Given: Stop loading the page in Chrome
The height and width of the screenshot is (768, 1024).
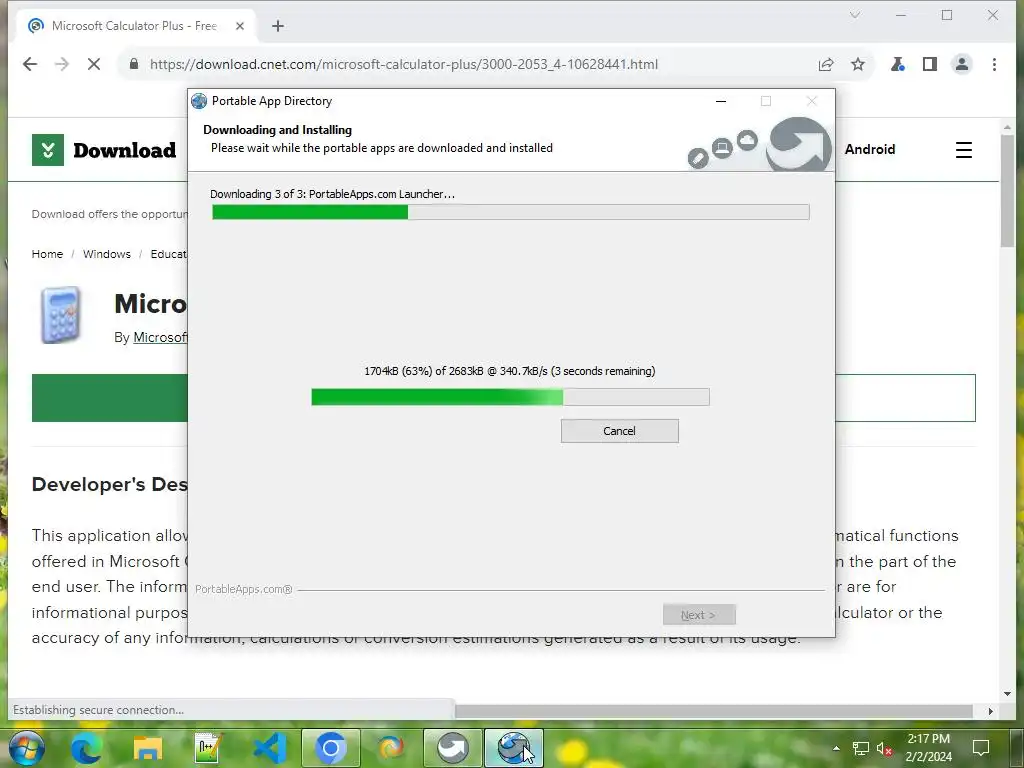Looking at the screenshot, I should pyautogui.click(x=94, y=64).
